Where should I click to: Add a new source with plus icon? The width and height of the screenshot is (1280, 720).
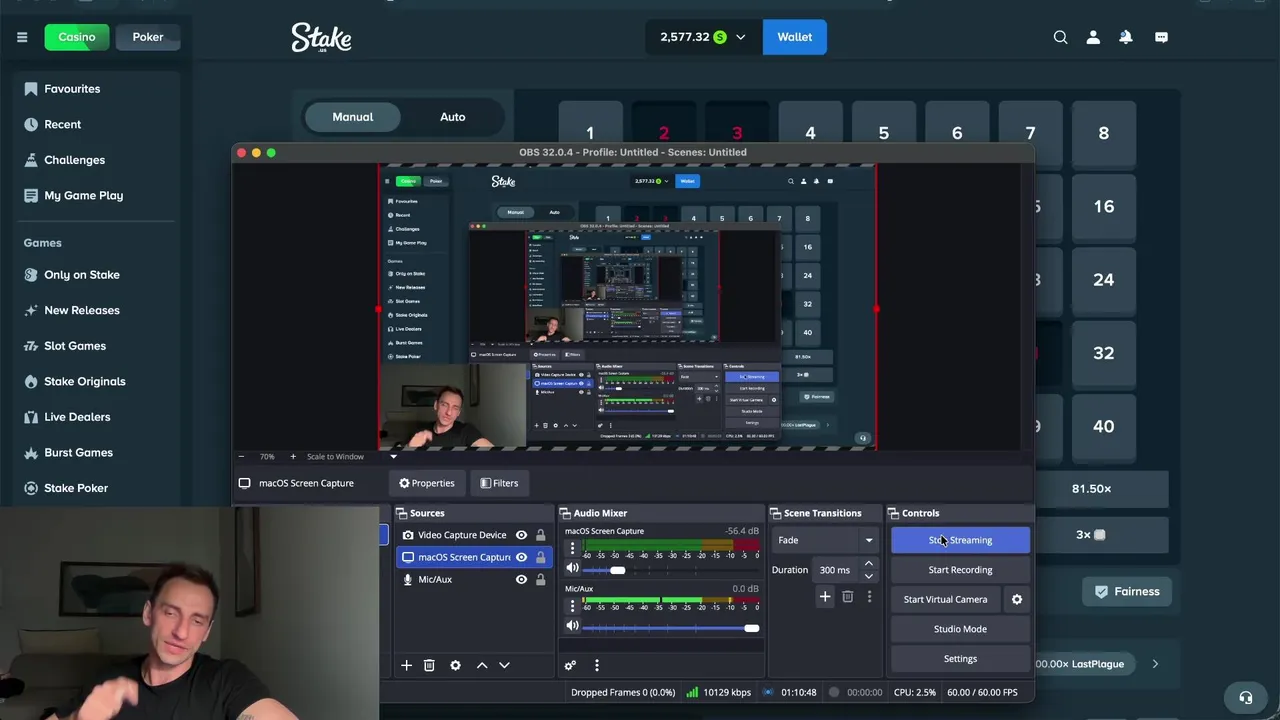pyautogui.click(x=406, y=665)
